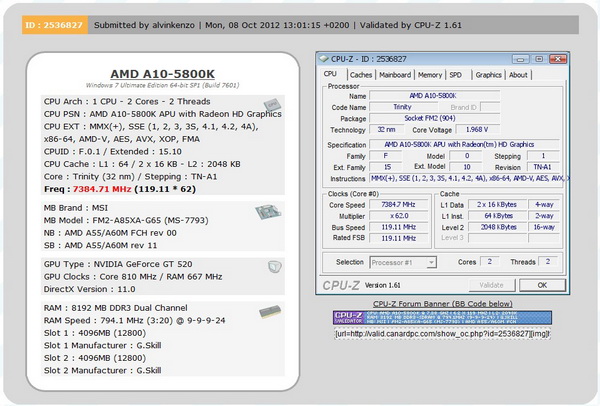600x406 pixels.
Task: Click the GPU shield icon beside GPU Type
Action: coord(274,266)
